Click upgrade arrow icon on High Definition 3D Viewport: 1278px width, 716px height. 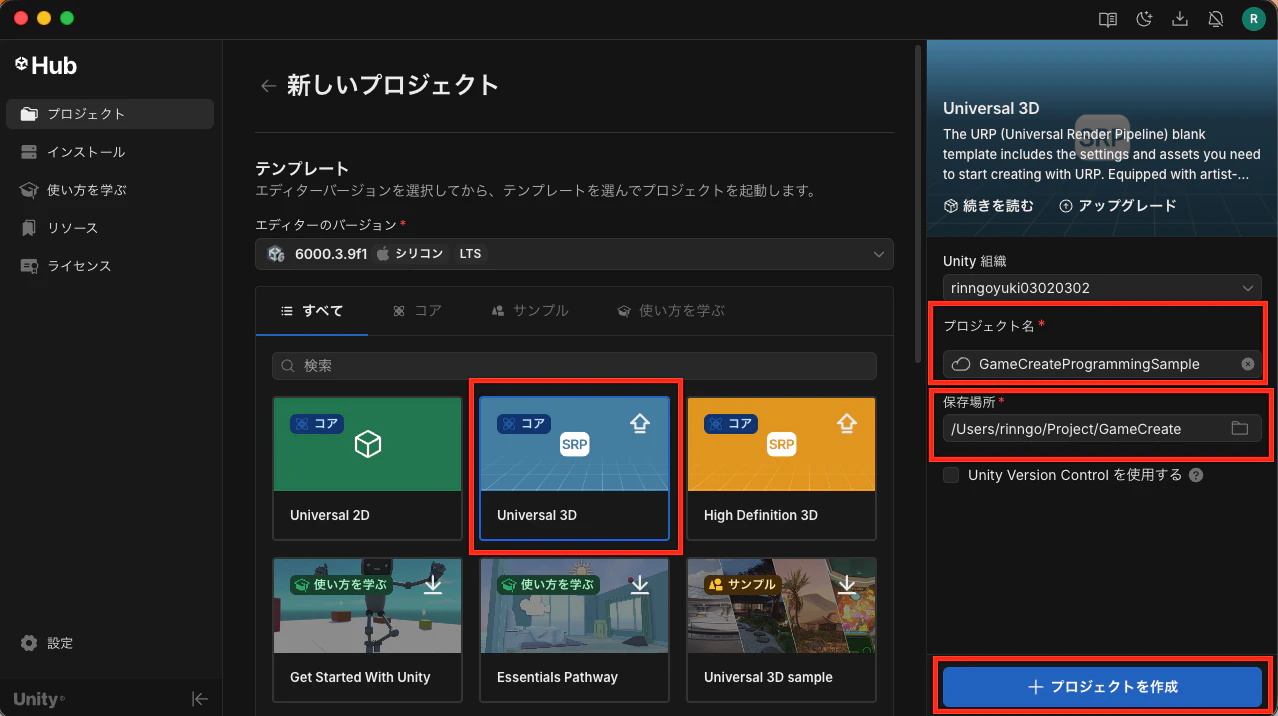pos(847,423)
